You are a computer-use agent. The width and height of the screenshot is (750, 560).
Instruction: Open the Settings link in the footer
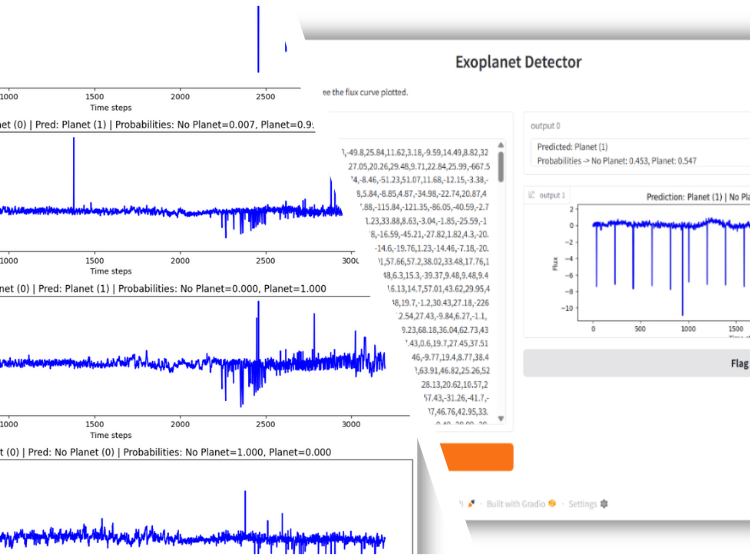coord(582,504)
